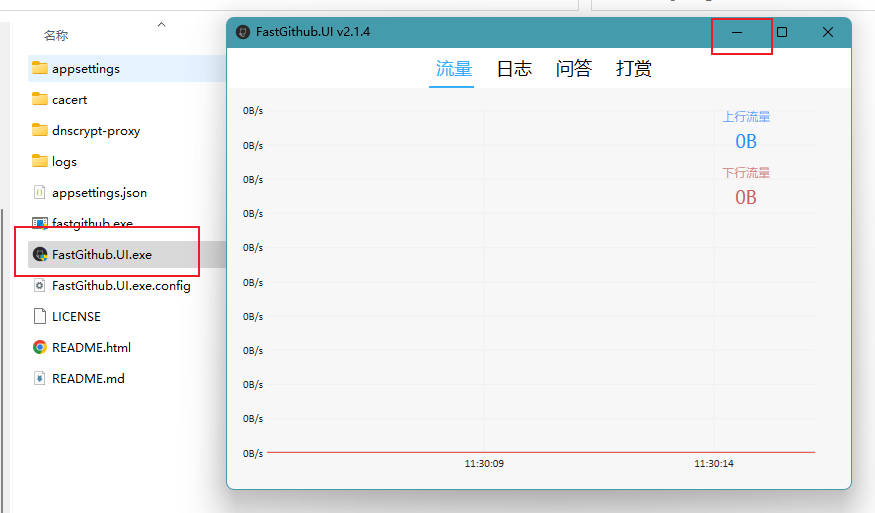Click the appsettings folder icon
Viewport: 875px width, 513px height.
[x=40, y=69]
